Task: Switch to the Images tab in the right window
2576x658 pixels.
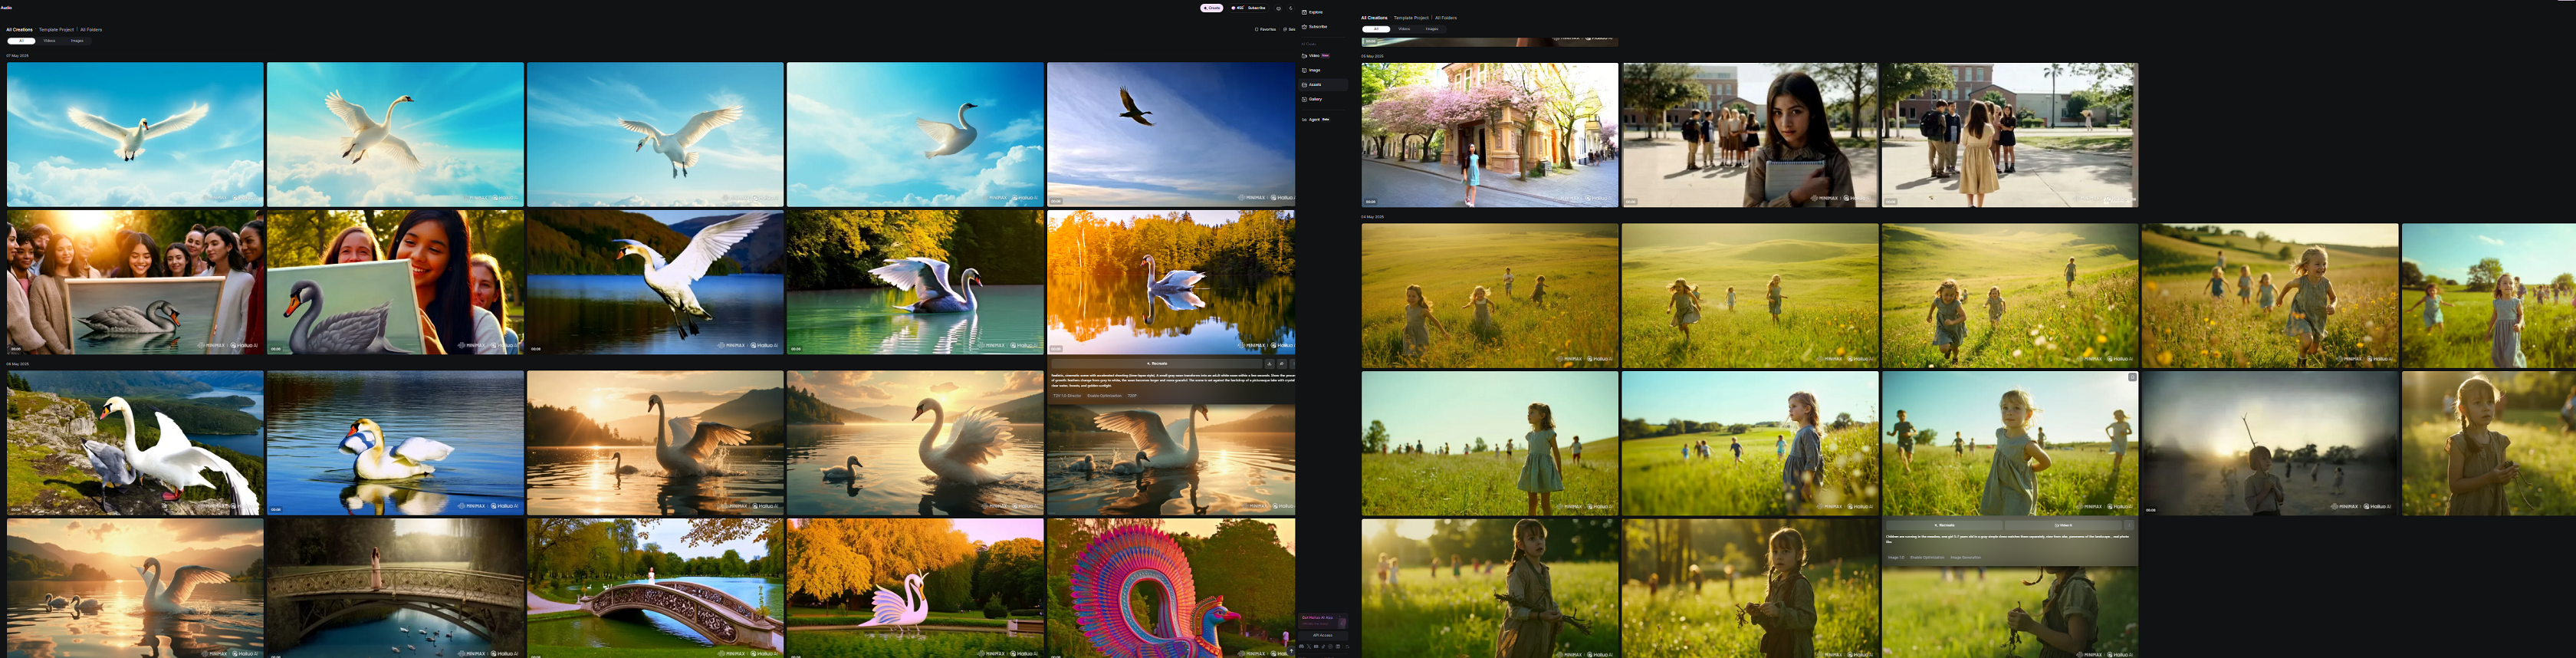Action: 1432,29
